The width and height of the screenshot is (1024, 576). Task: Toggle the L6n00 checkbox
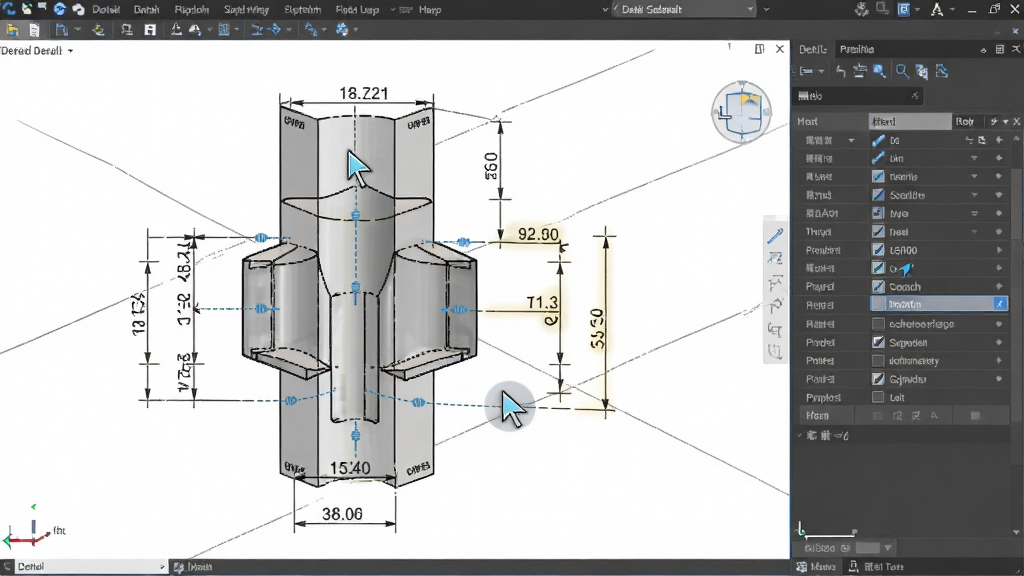click(x=878, y=249)
